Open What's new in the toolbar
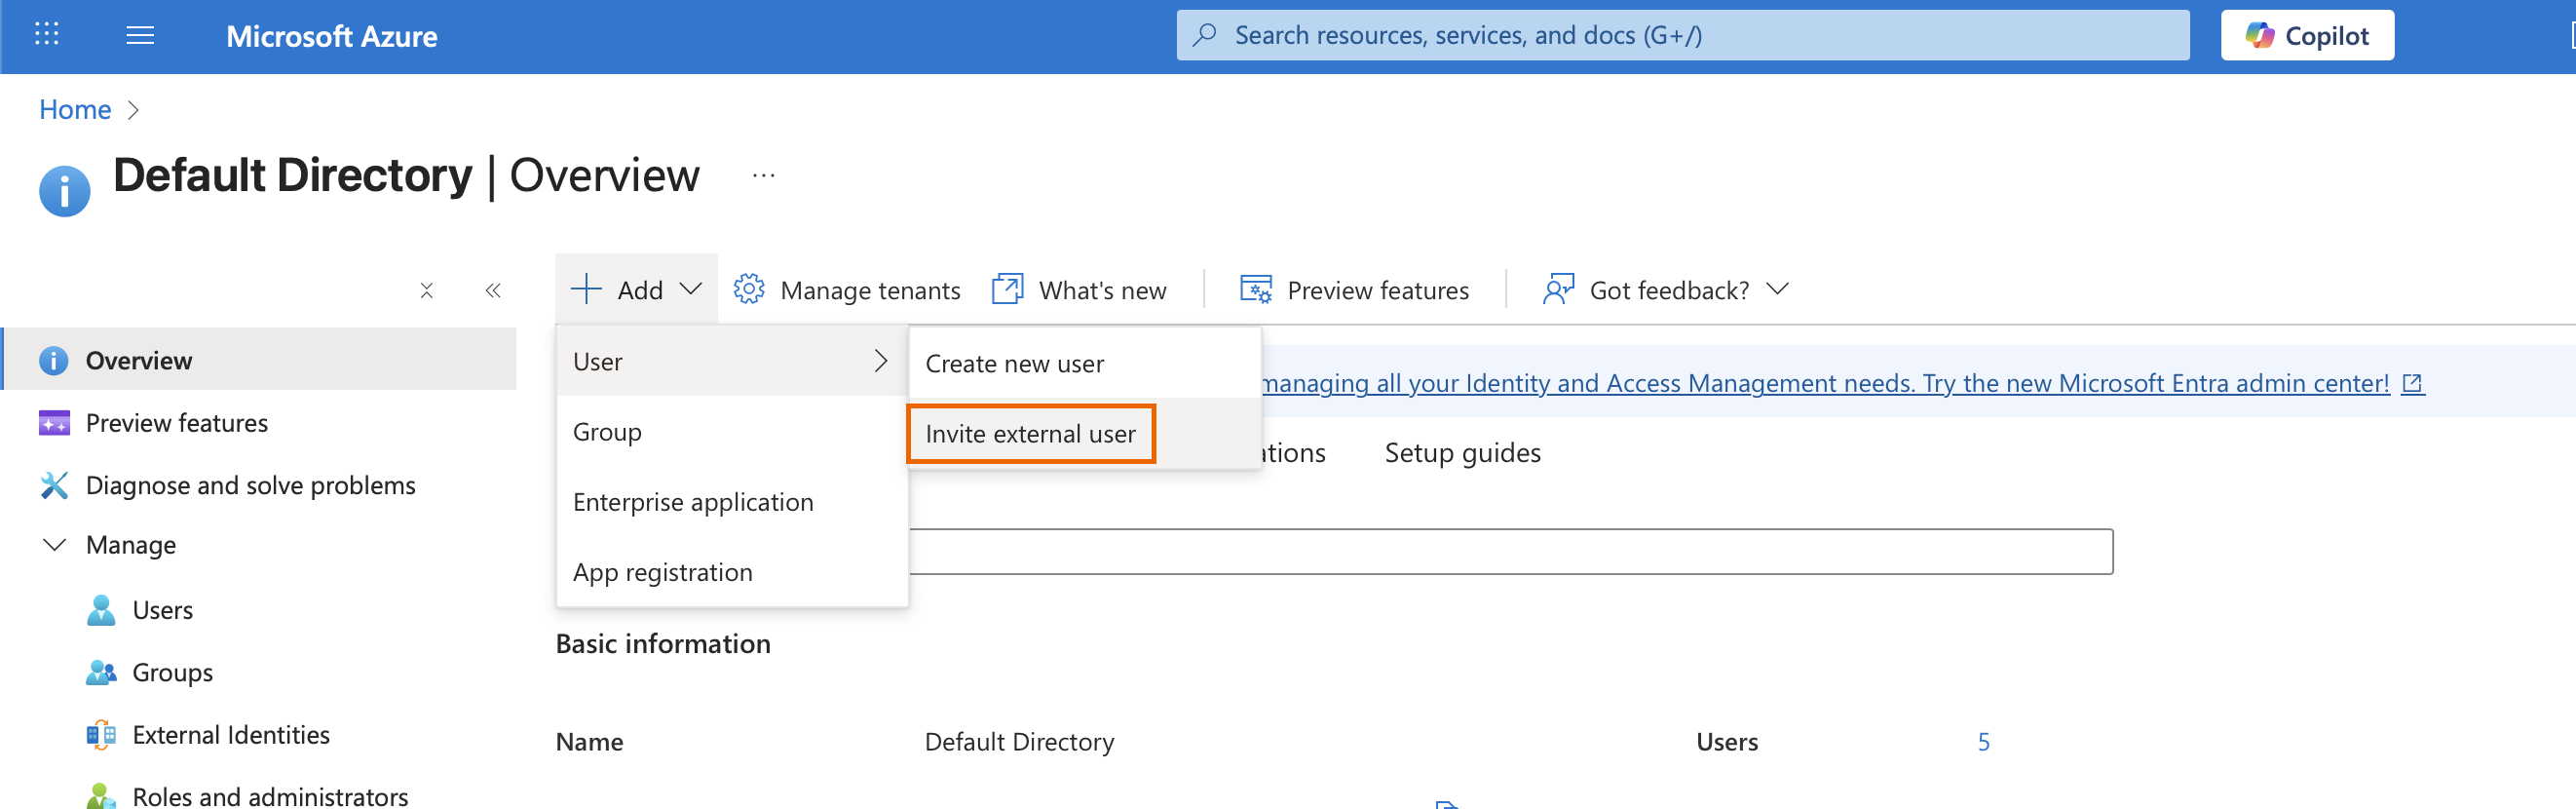Image resolution: width=2576 pixels, height=809 pixels. (1079, 290)
